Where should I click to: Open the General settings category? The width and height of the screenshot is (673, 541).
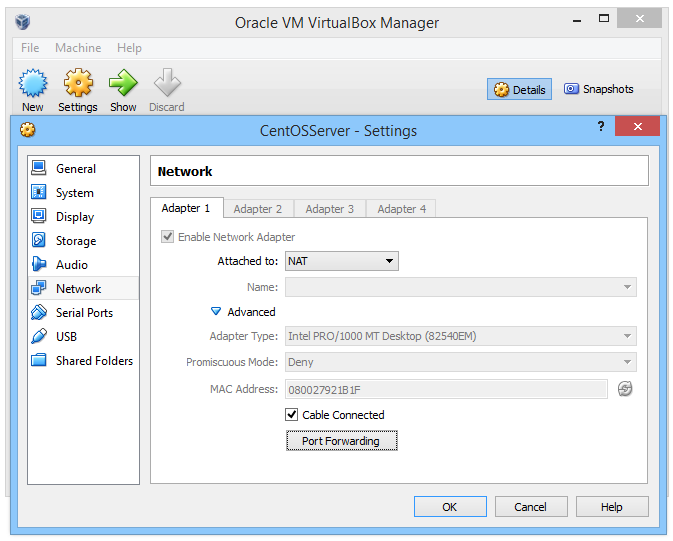[x=84, y=169]
